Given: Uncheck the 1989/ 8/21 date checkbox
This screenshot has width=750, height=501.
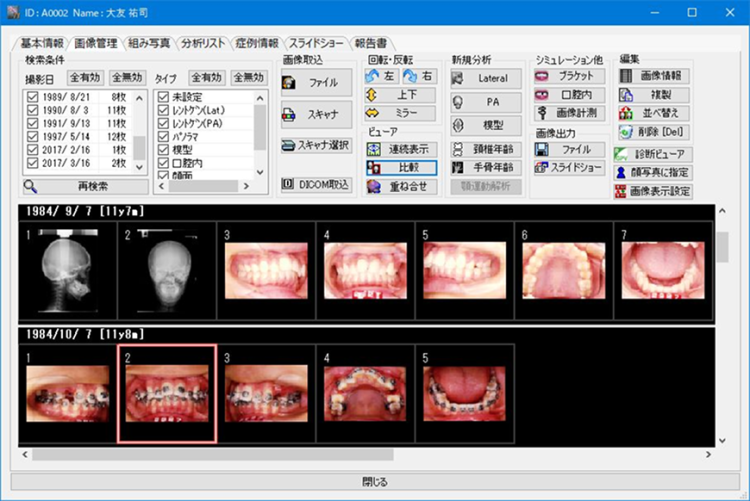Looking at the screenshot, I should [x=32, y=97].
